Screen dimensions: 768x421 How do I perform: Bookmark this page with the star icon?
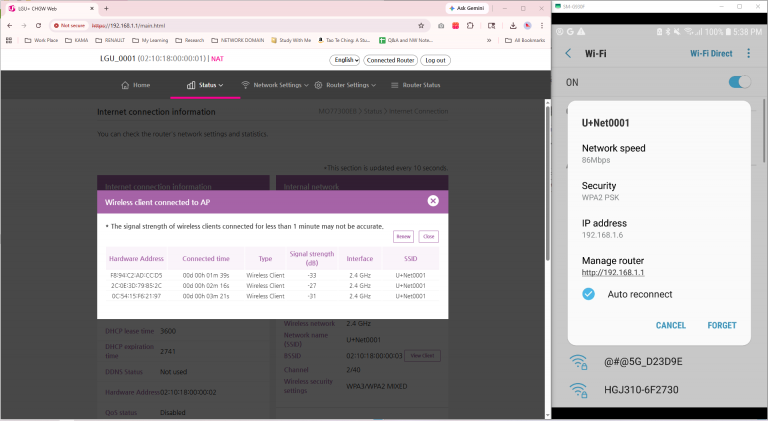click(x=421, y=25)
